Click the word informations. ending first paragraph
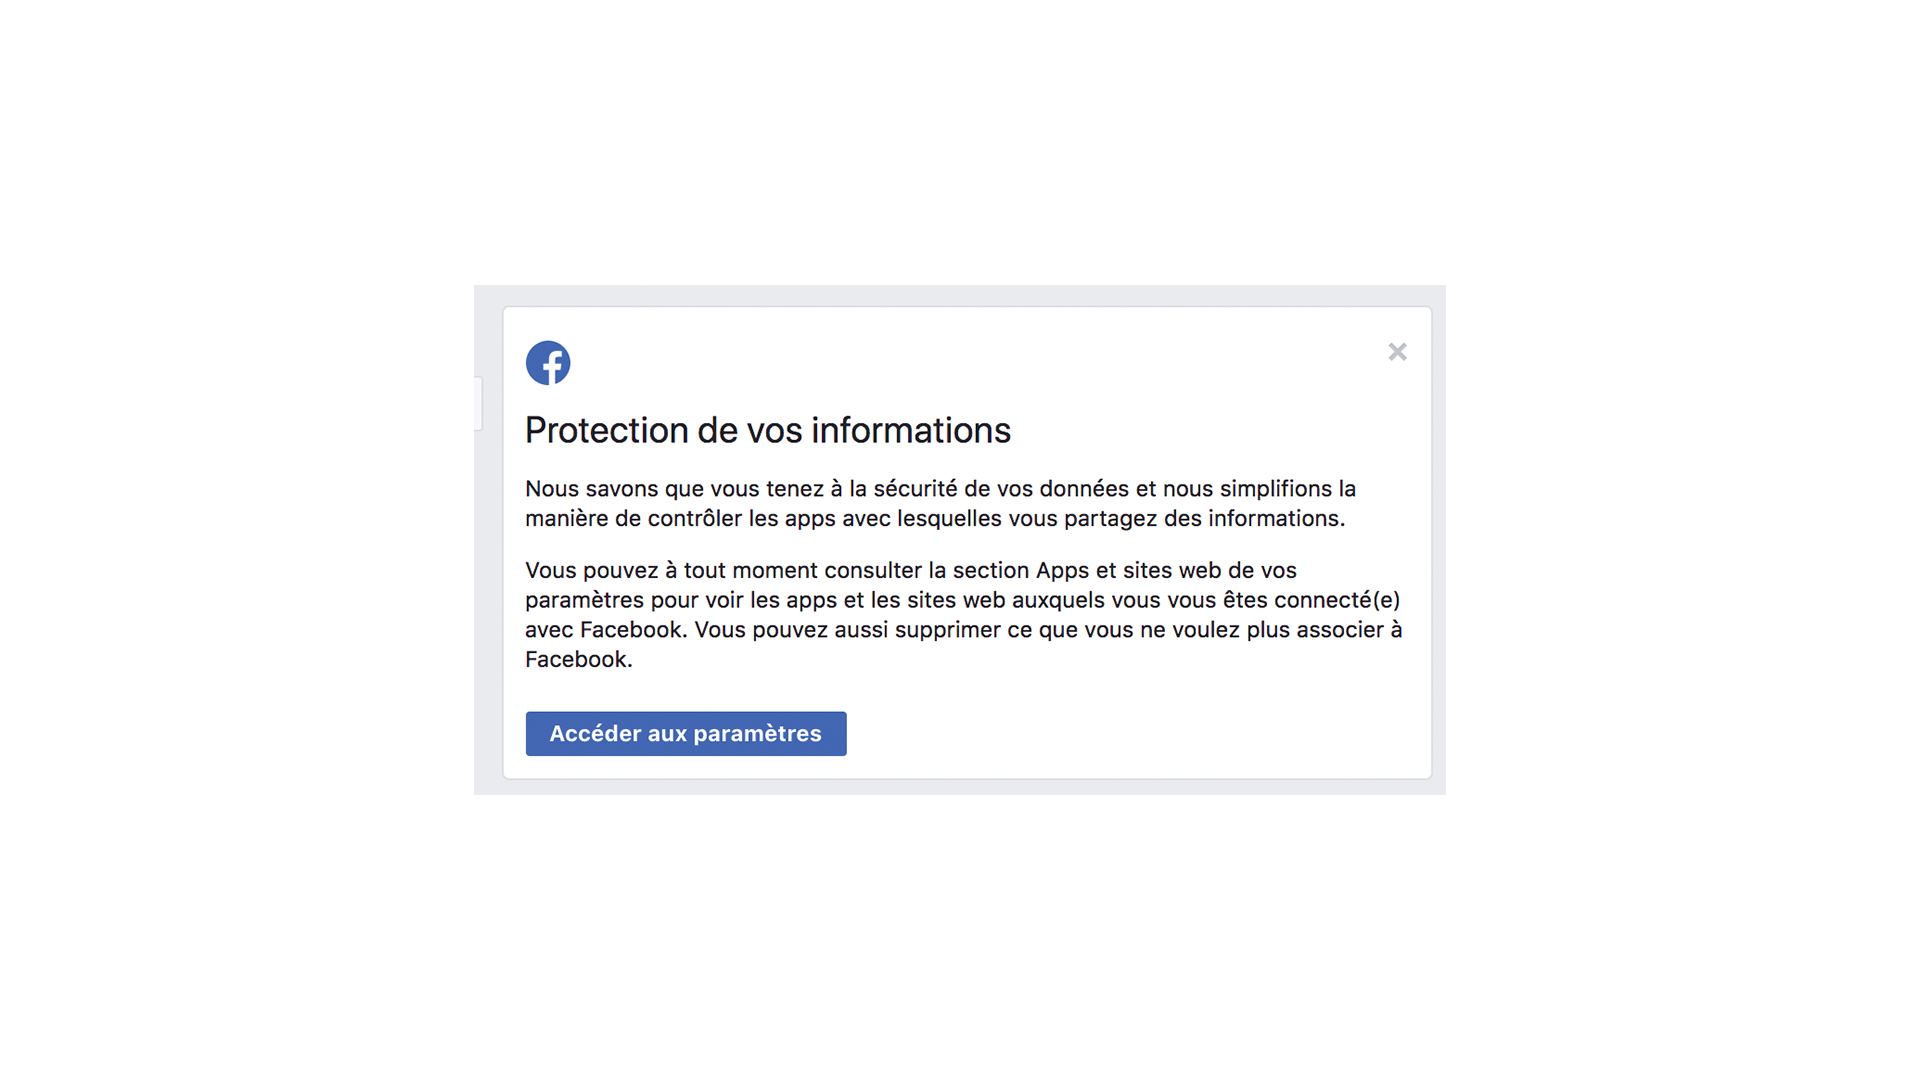1920x1080 pixels. pos(1277,519)
